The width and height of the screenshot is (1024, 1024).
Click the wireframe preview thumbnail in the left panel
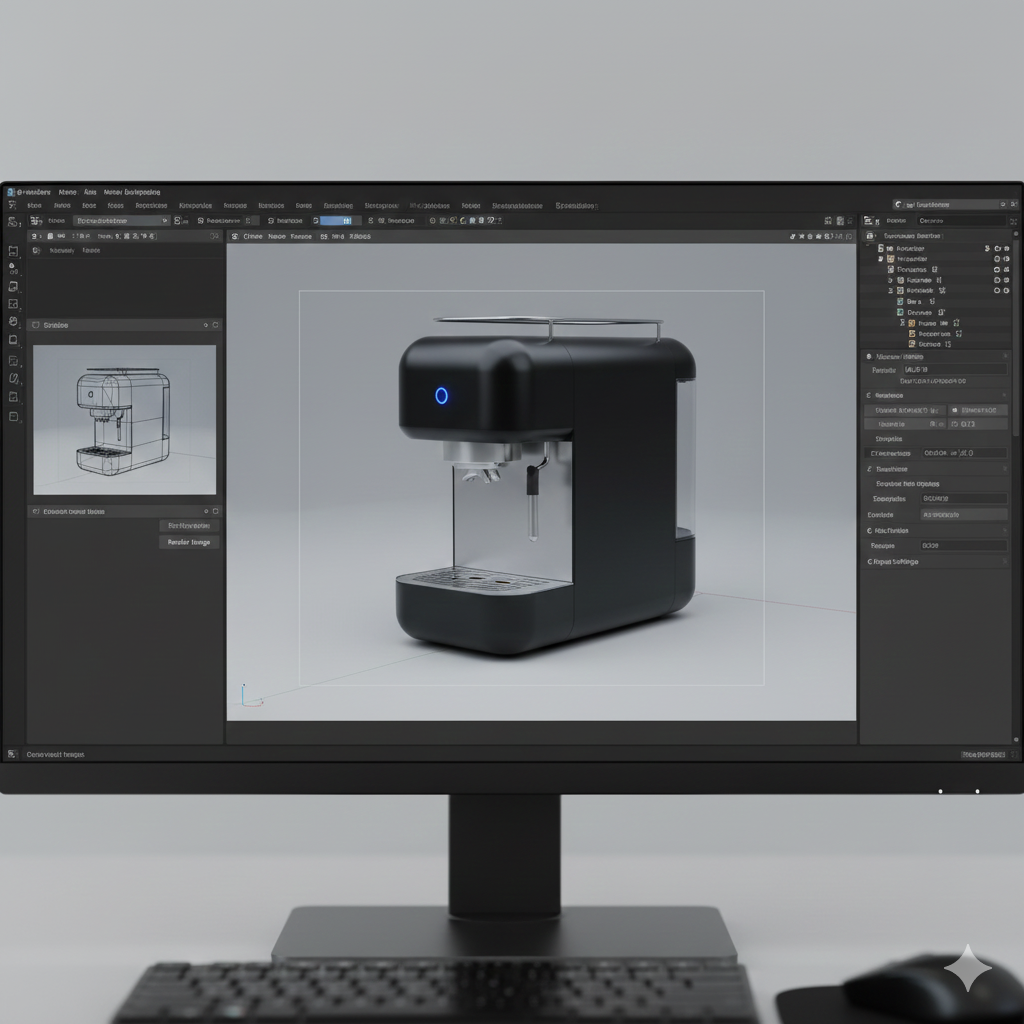125,420
